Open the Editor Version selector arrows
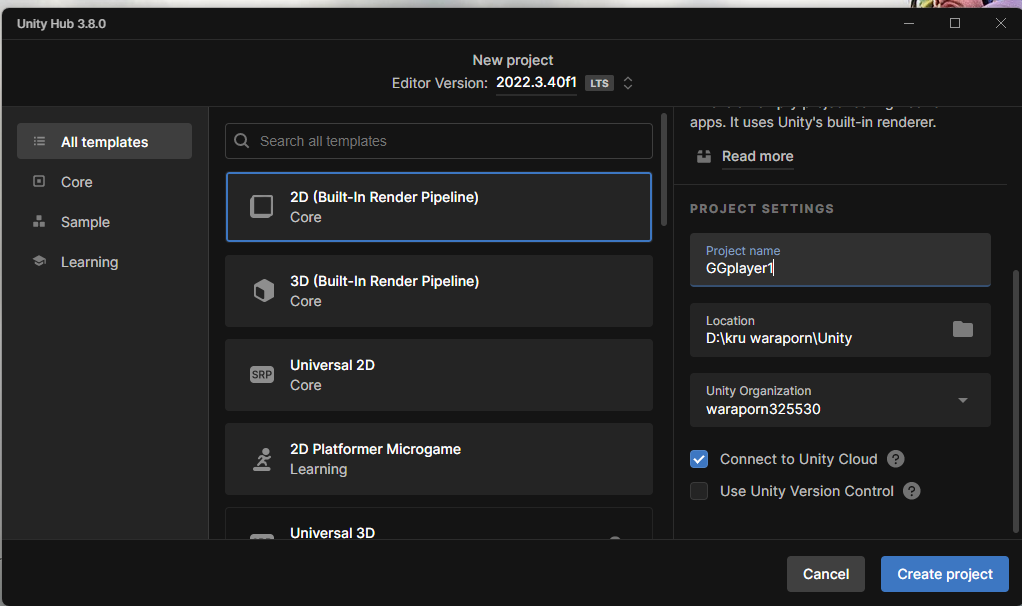1022x606 pixels. point(628,83)
